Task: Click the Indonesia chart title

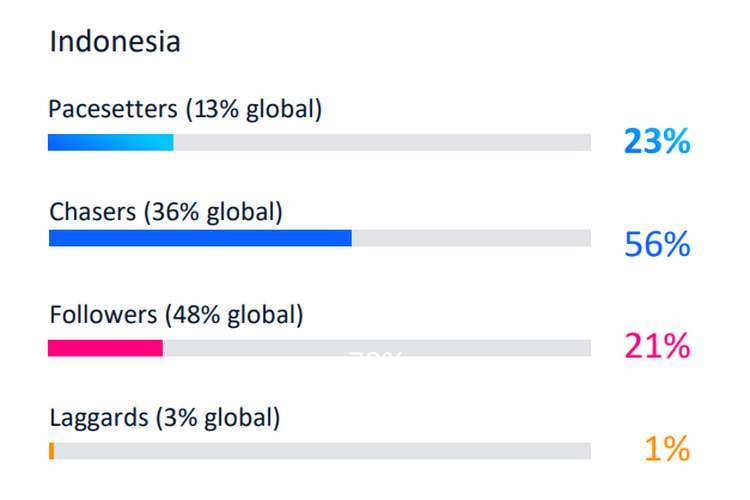Action: (115, 42)
